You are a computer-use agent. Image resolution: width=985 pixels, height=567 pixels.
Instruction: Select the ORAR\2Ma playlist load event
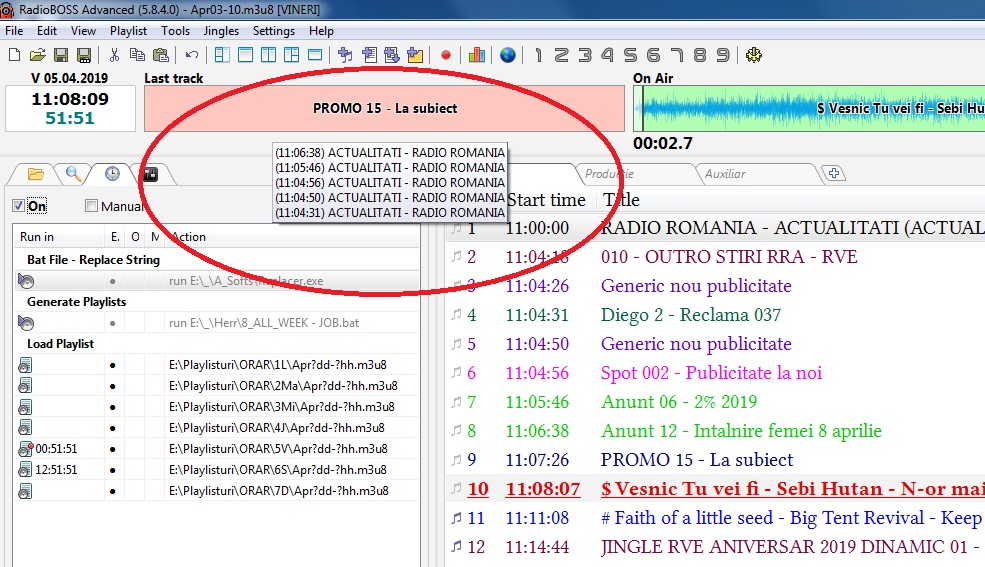217,386
